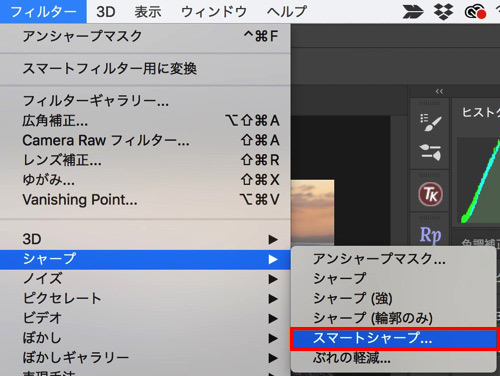Select アンシャープマスク... in the sharpen submenu

click(x=393, y=259)
